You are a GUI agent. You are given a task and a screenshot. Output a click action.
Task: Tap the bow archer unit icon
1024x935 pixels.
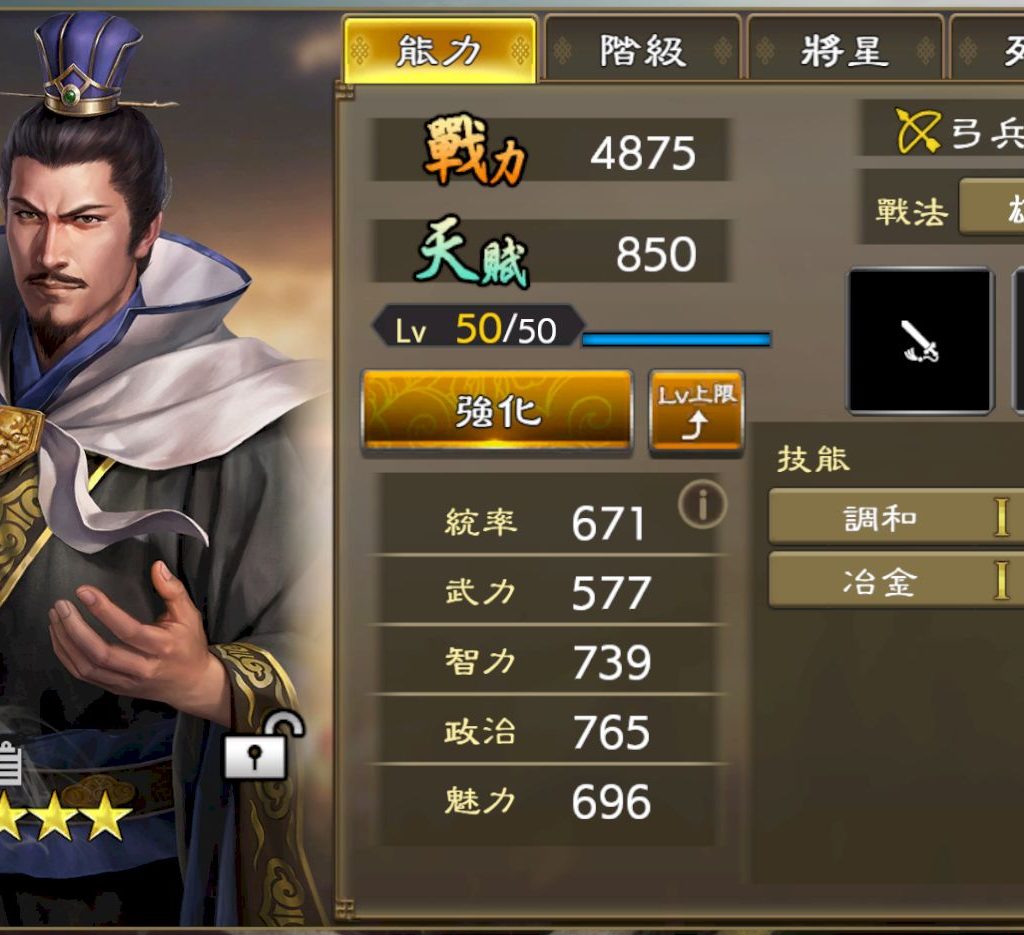[917, 131]
